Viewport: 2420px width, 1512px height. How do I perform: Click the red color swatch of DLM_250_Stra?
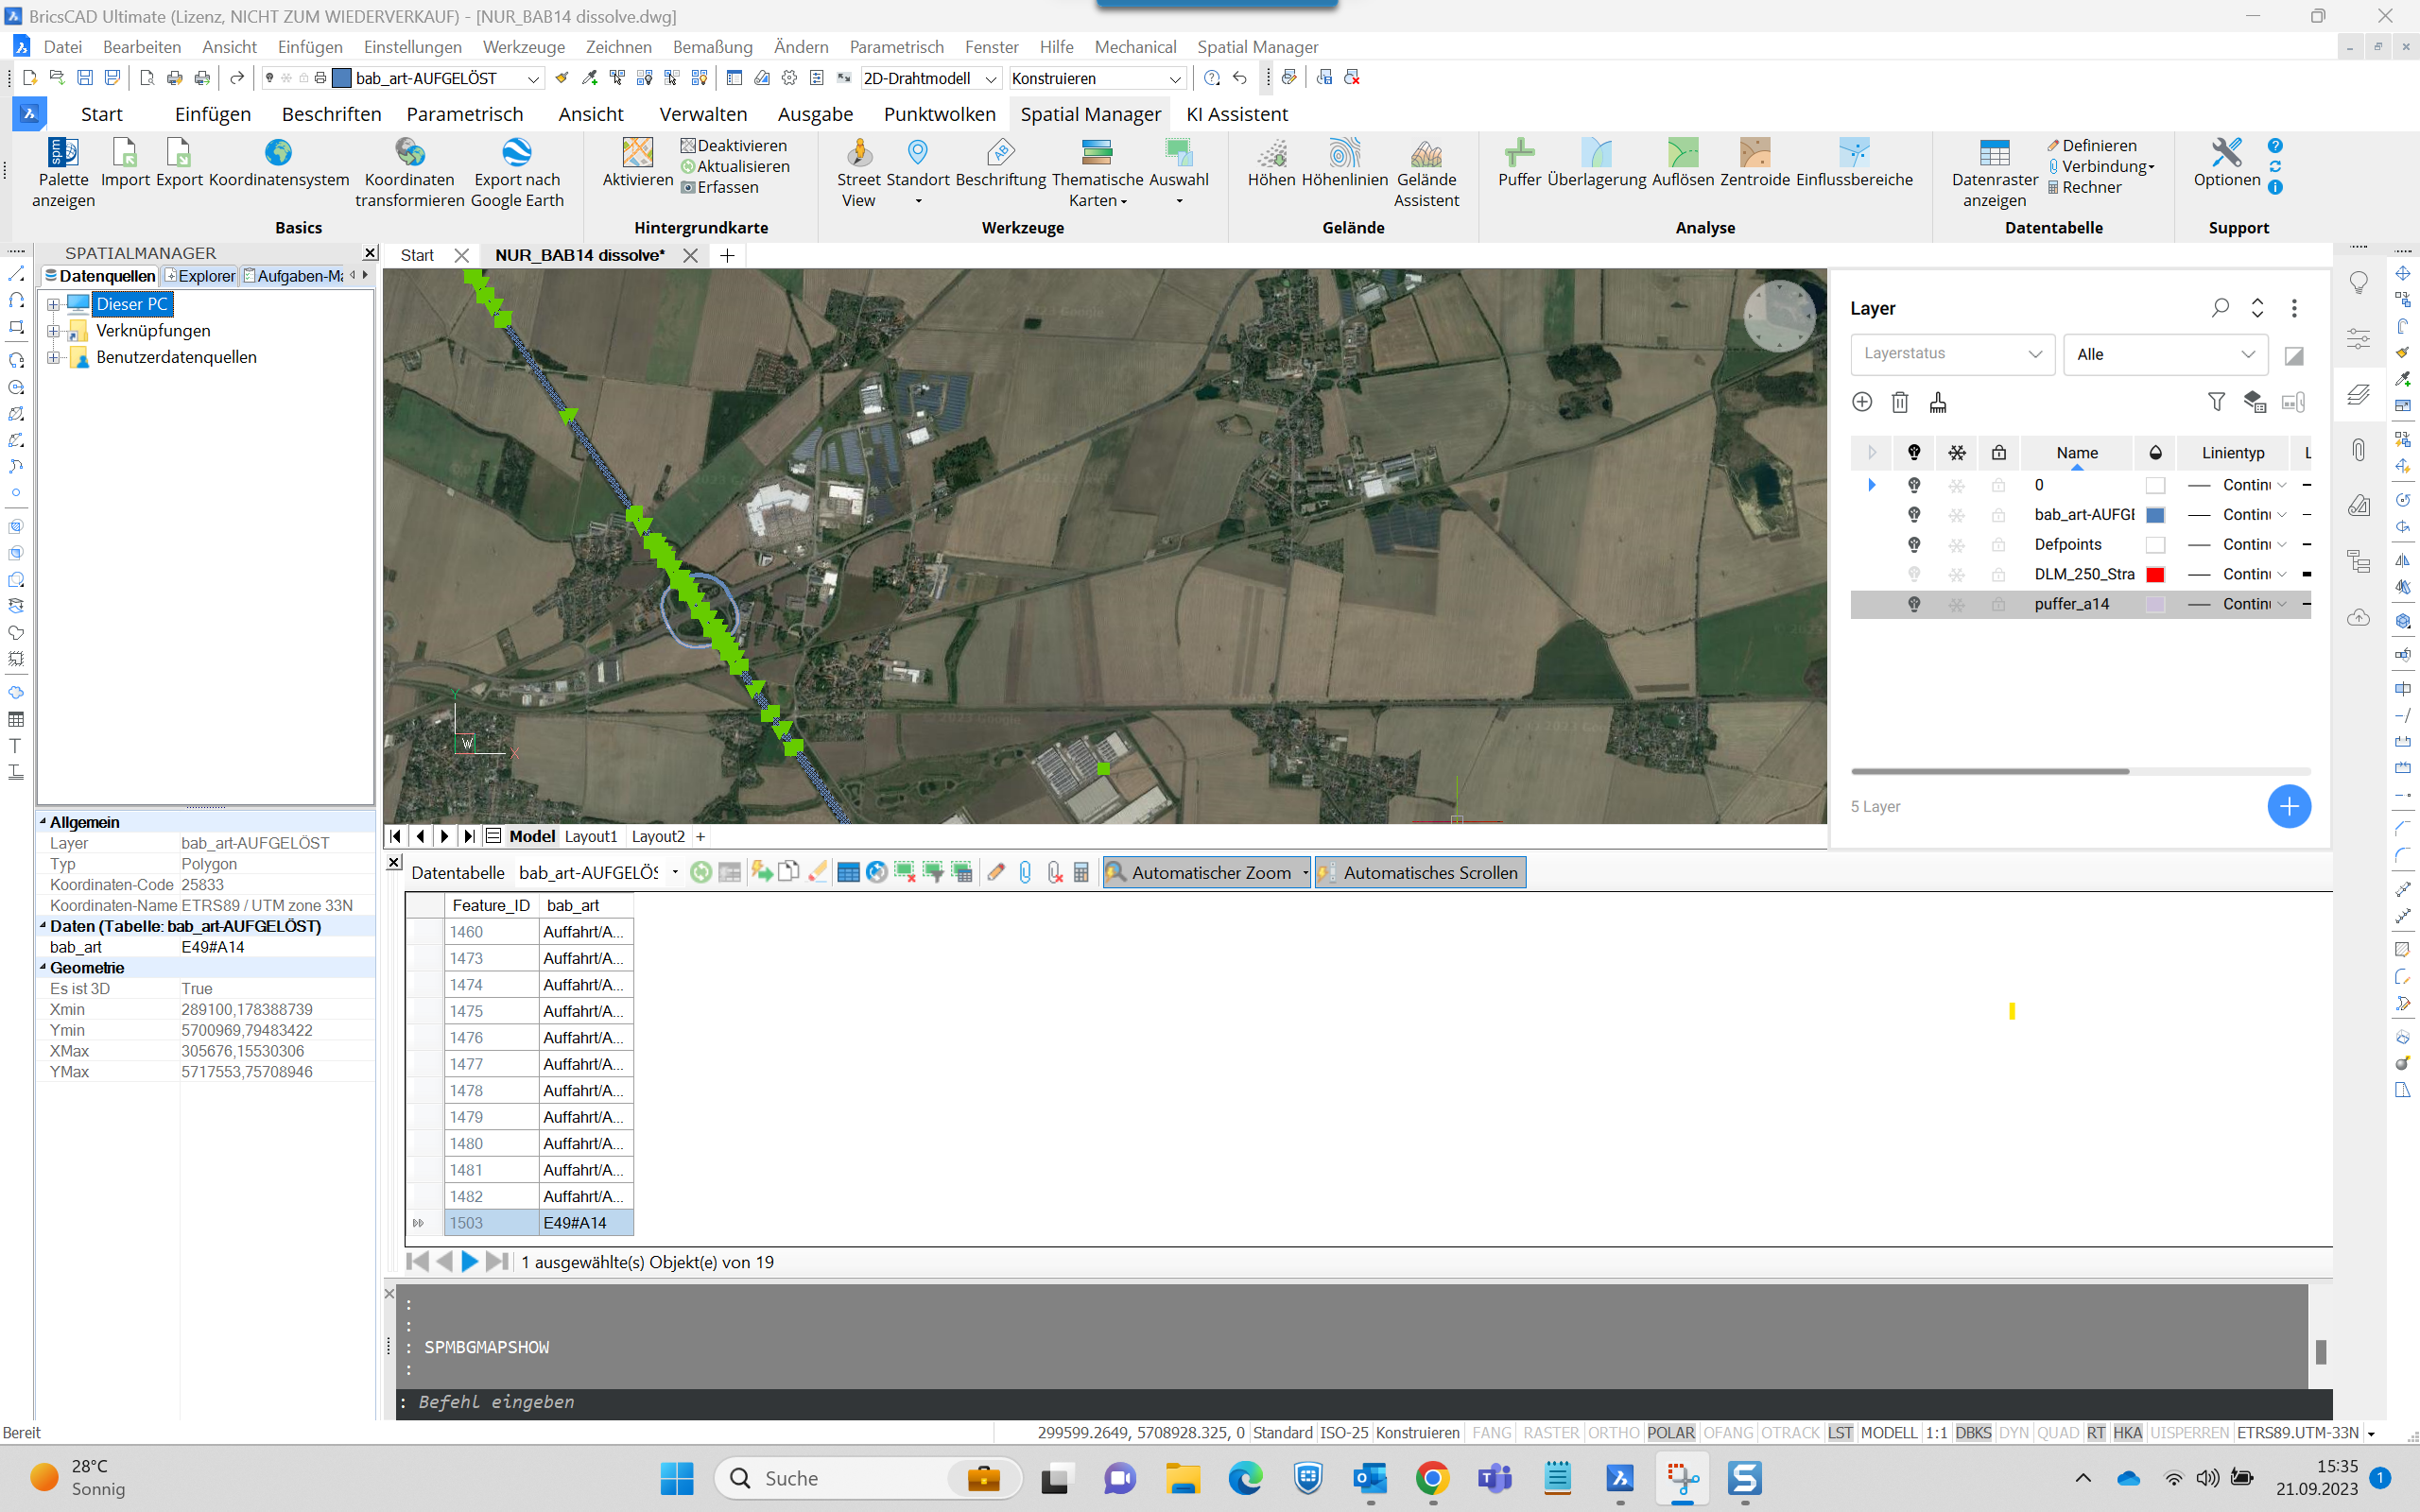tap(2155, 574)
